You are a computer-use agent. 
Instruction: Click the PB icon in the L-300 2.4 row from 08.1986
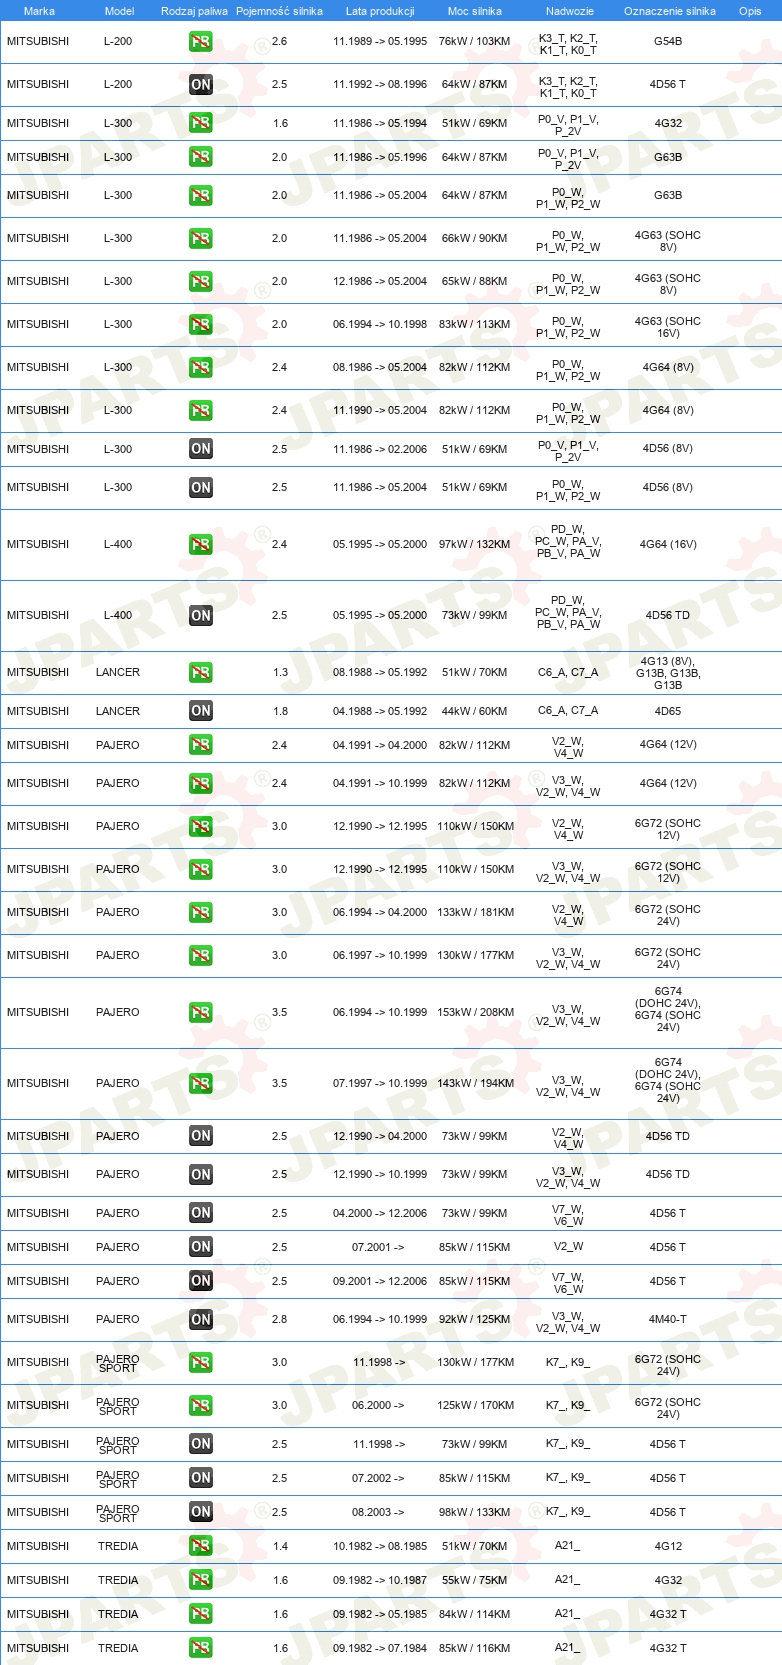pos(201,368)
